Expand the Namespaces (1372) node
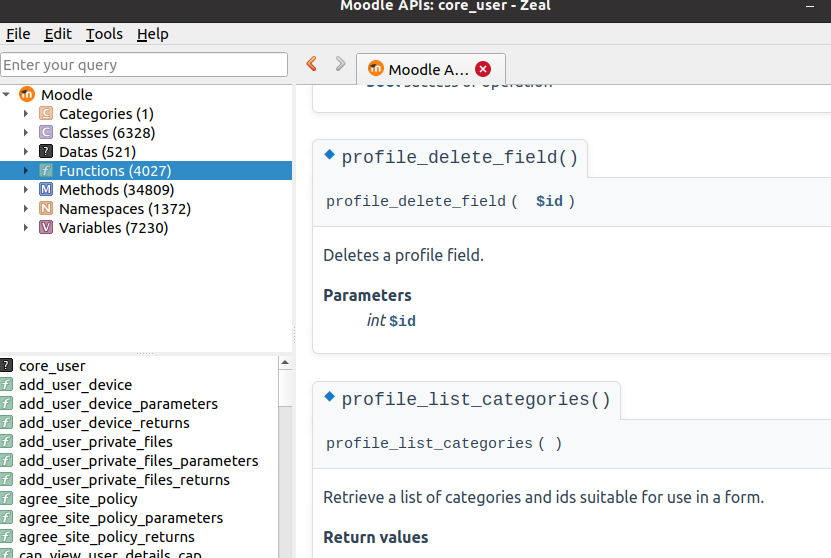The image size is (831, 558). tap(25, 209)
